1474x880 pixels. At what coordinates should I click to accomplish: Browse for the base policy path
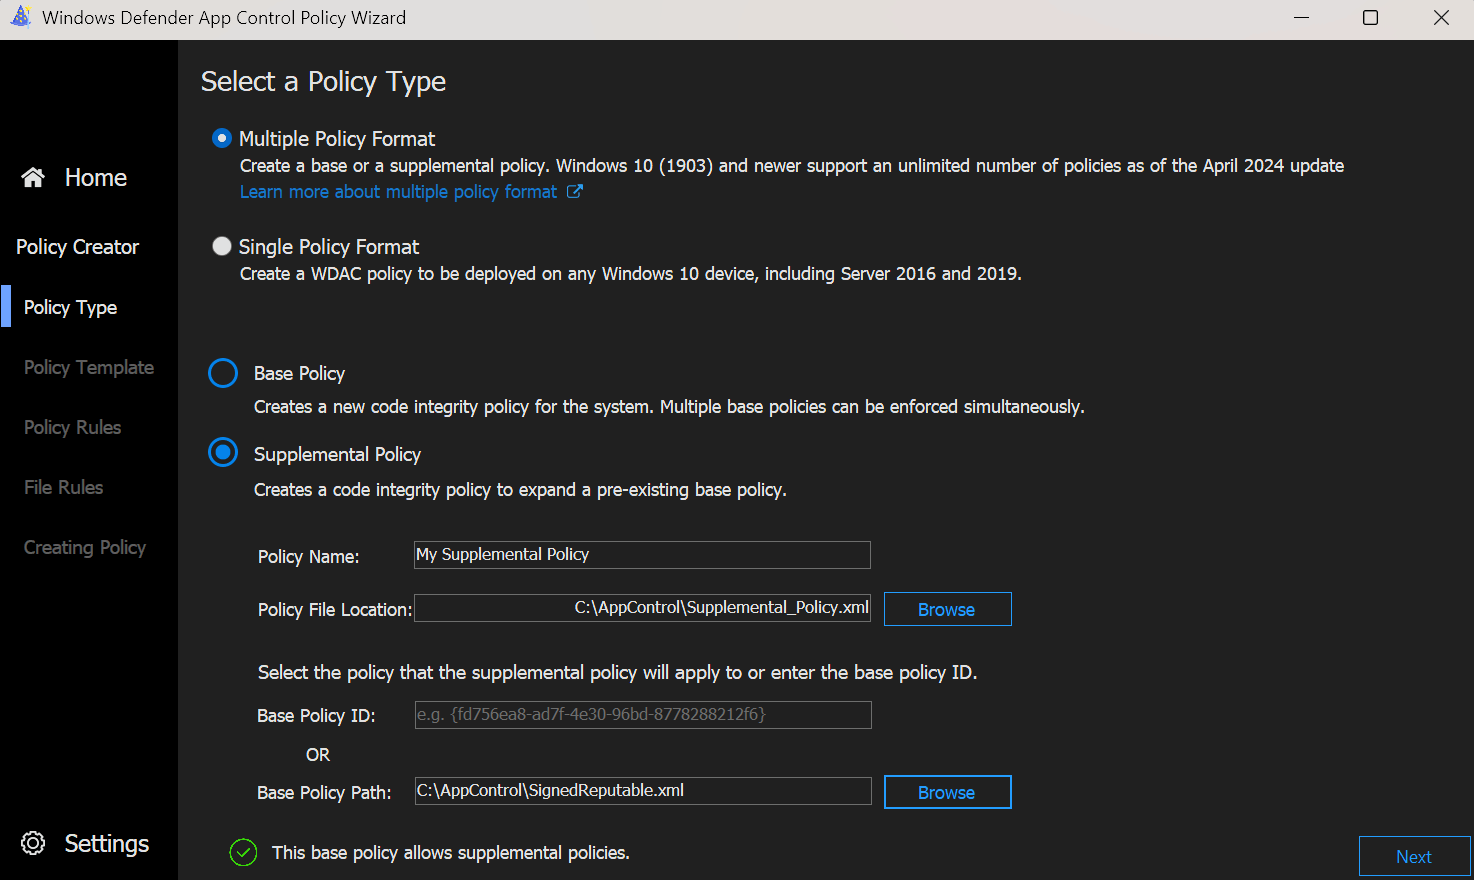(x=946, y=792)
